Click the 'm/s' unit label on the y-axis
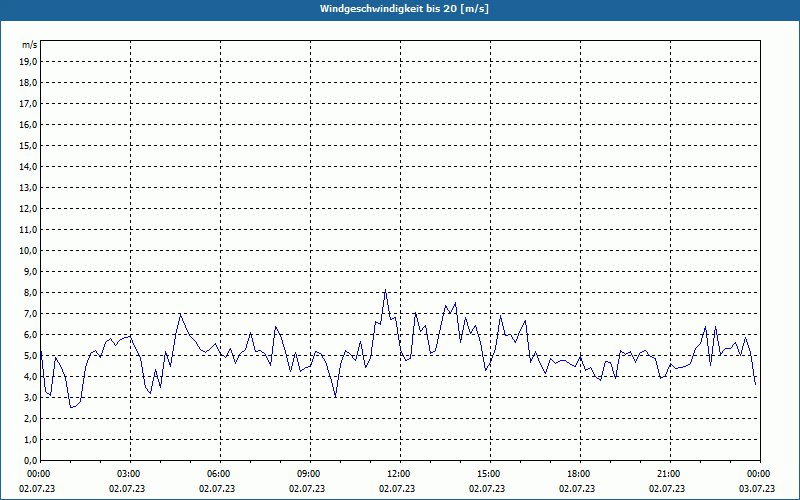Image resolution: width=800 pixels, height=500 pixels. pos(30,45)
